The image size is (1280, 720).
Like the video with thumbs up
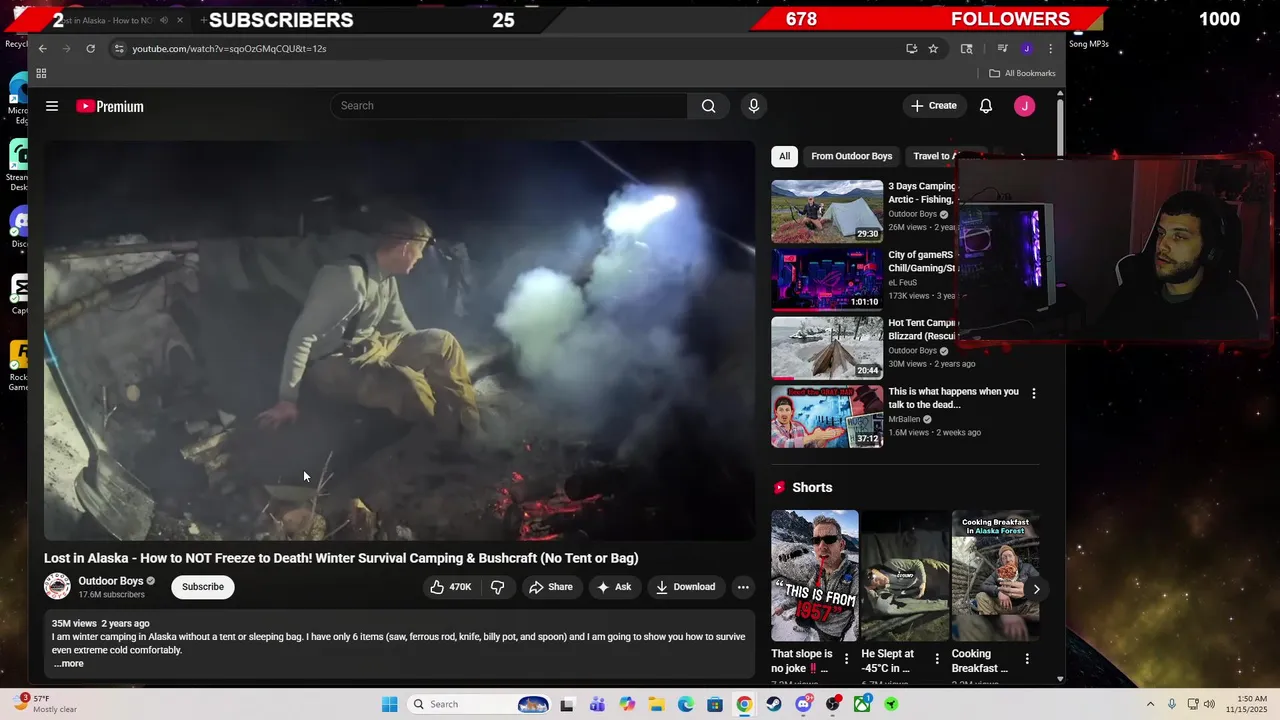pyautogui.click(x=450, y=587)
